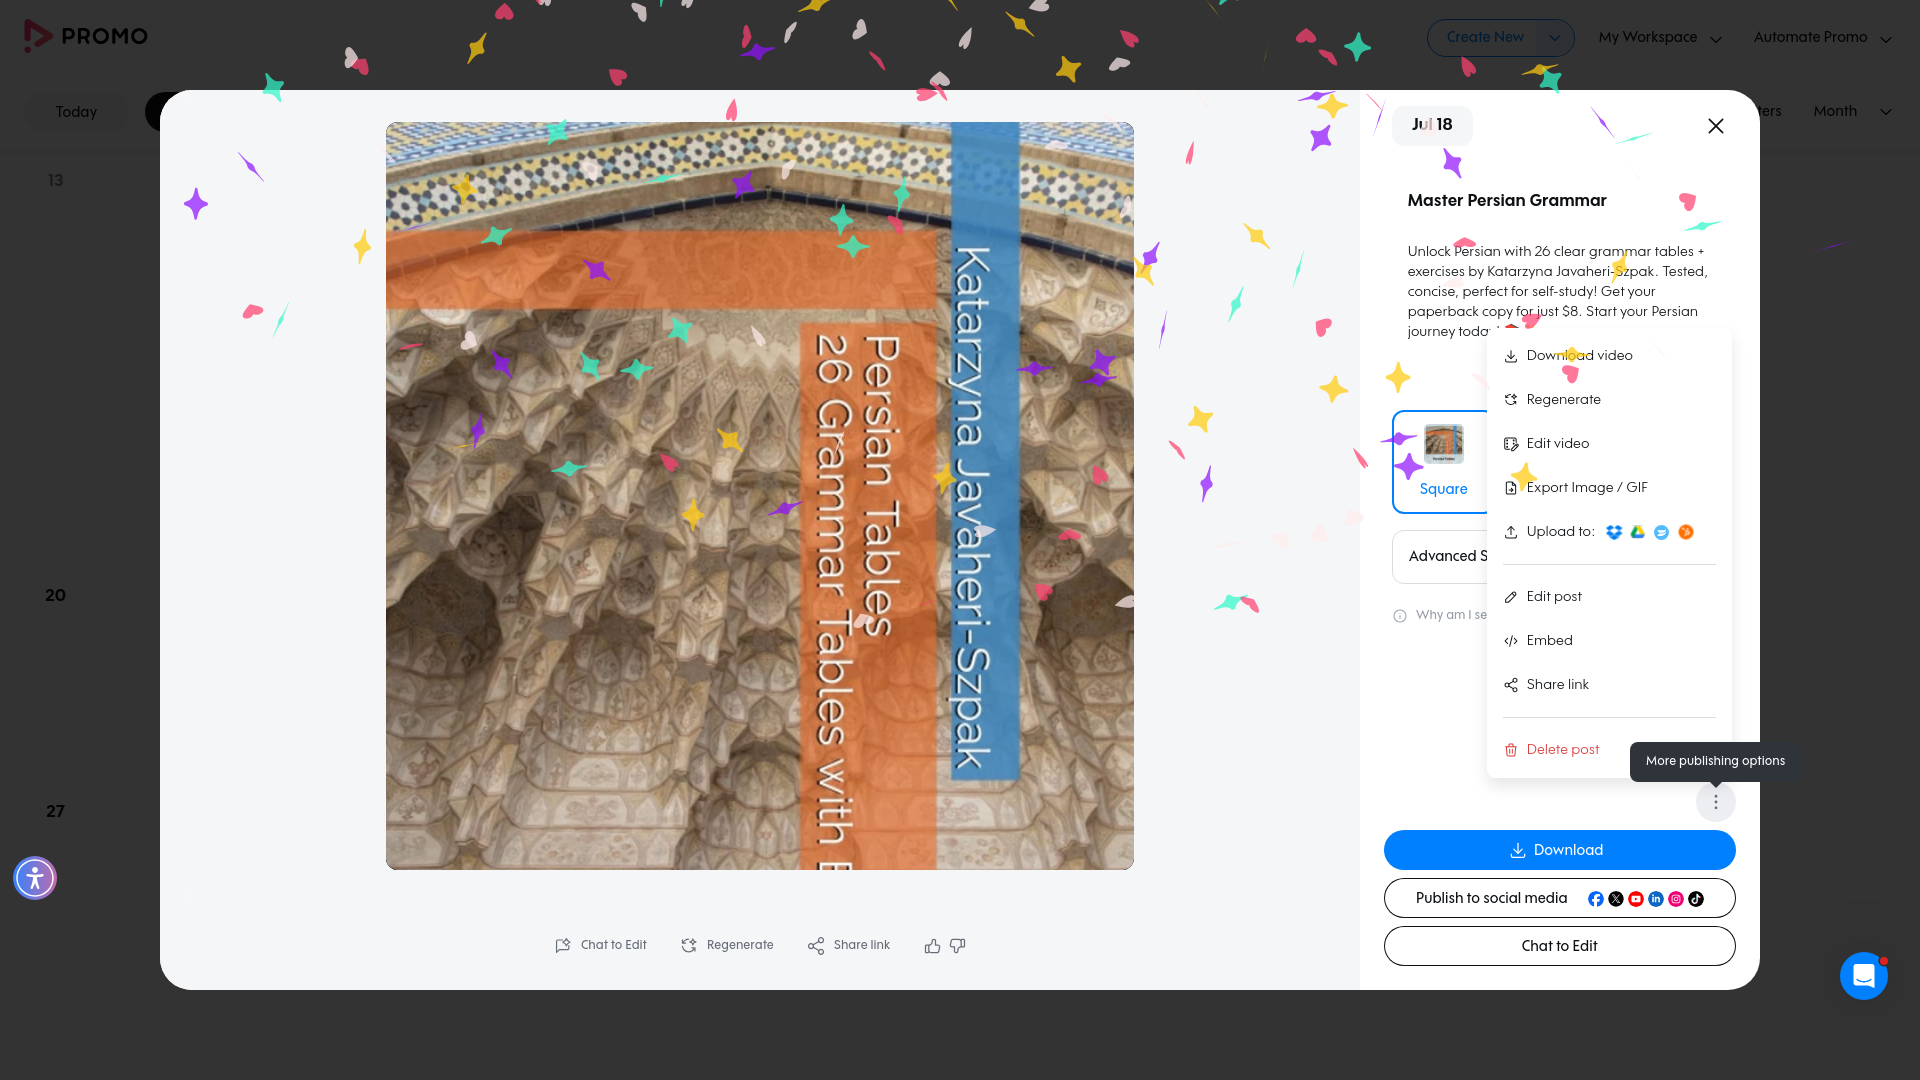Click the Instagram publish icon
Image resolution: width=1920 pixels, height=1080 pixels.
click(x=1676, y=899)
